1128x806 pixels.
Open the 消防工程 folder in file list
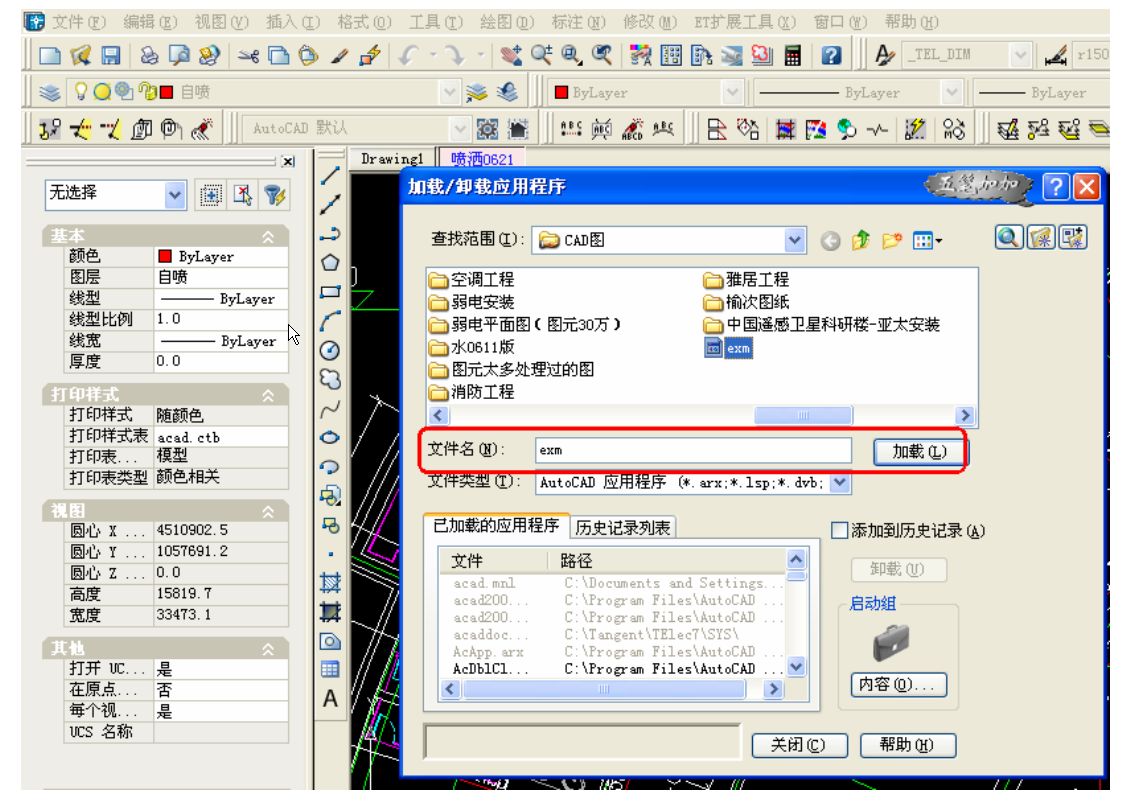[x=473, y=392]
